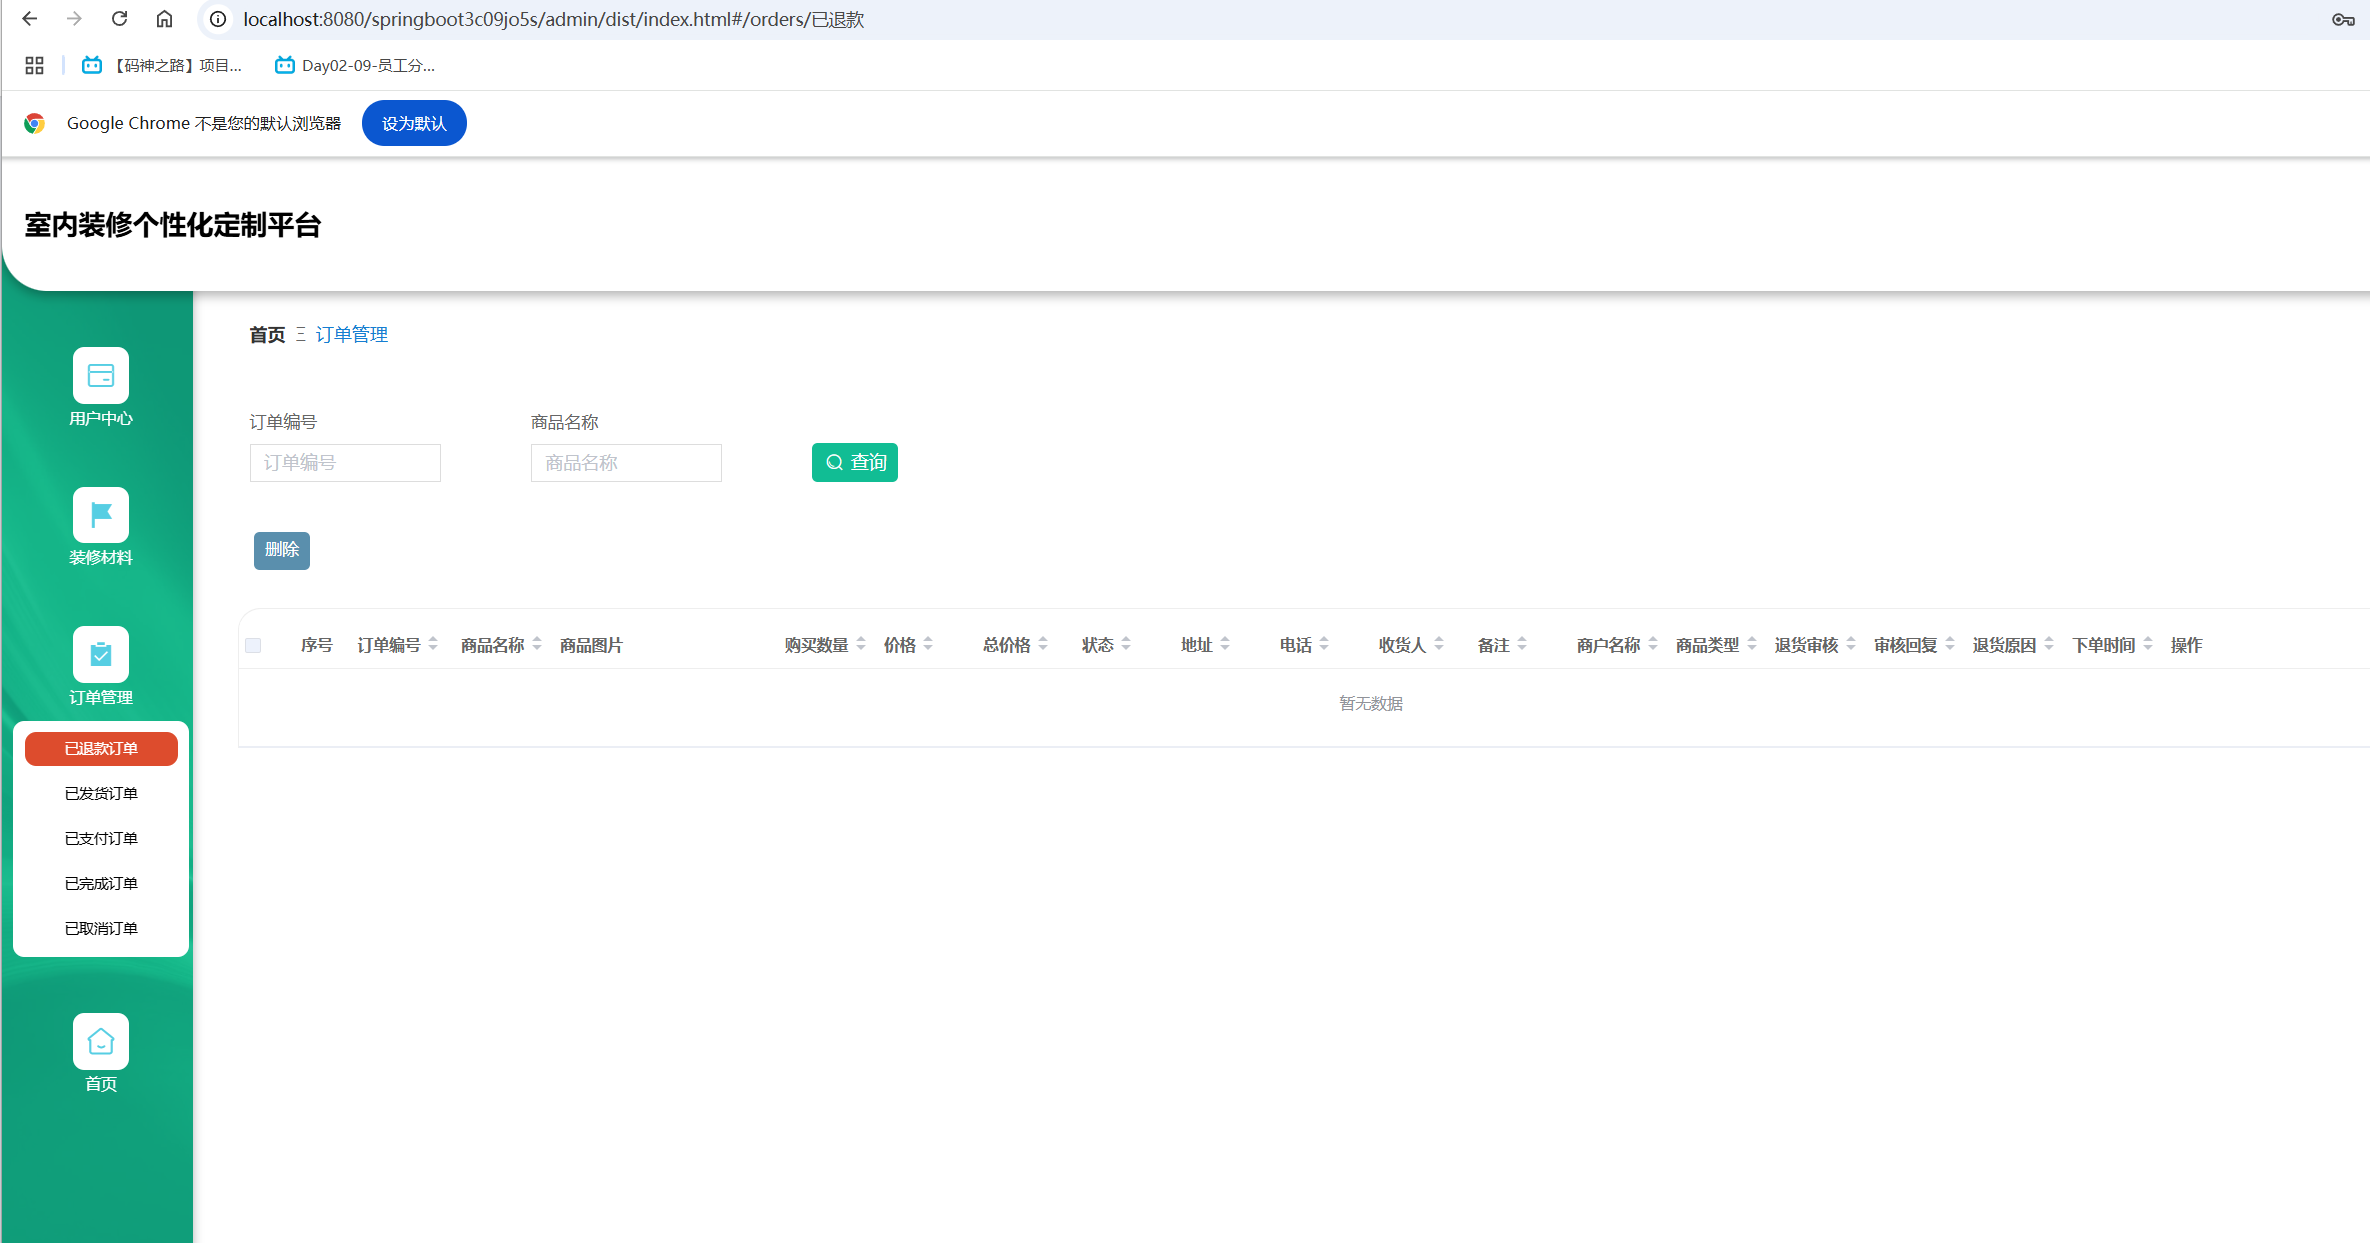Open the Chrome apps grid icon
This screenshot has height=1243, width=2370.
pyautogui.click(x=35, y=65)
